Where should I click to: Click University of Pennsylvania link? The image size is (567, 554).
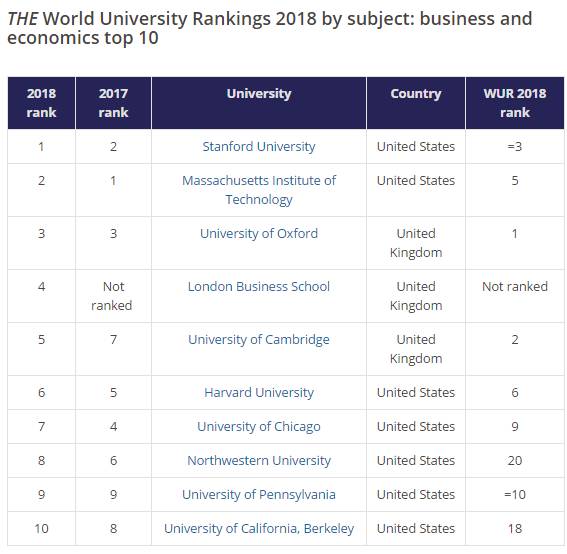point(259,495)
